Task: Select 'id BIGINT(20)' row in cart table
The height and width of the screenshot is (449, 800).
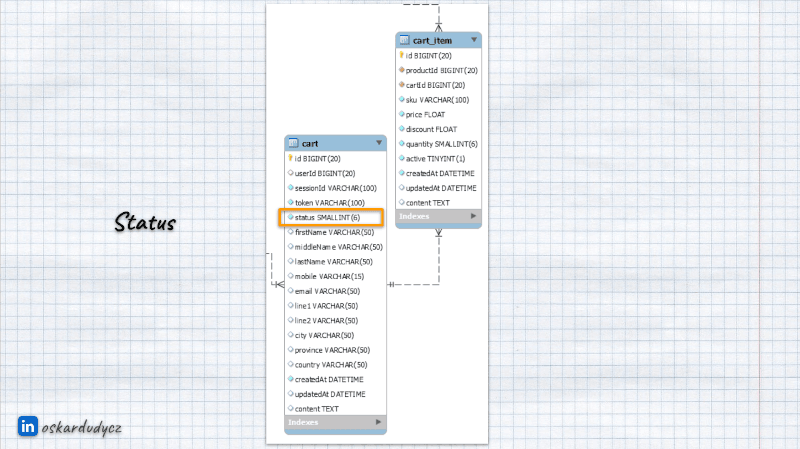Action: tap(335, 159)
